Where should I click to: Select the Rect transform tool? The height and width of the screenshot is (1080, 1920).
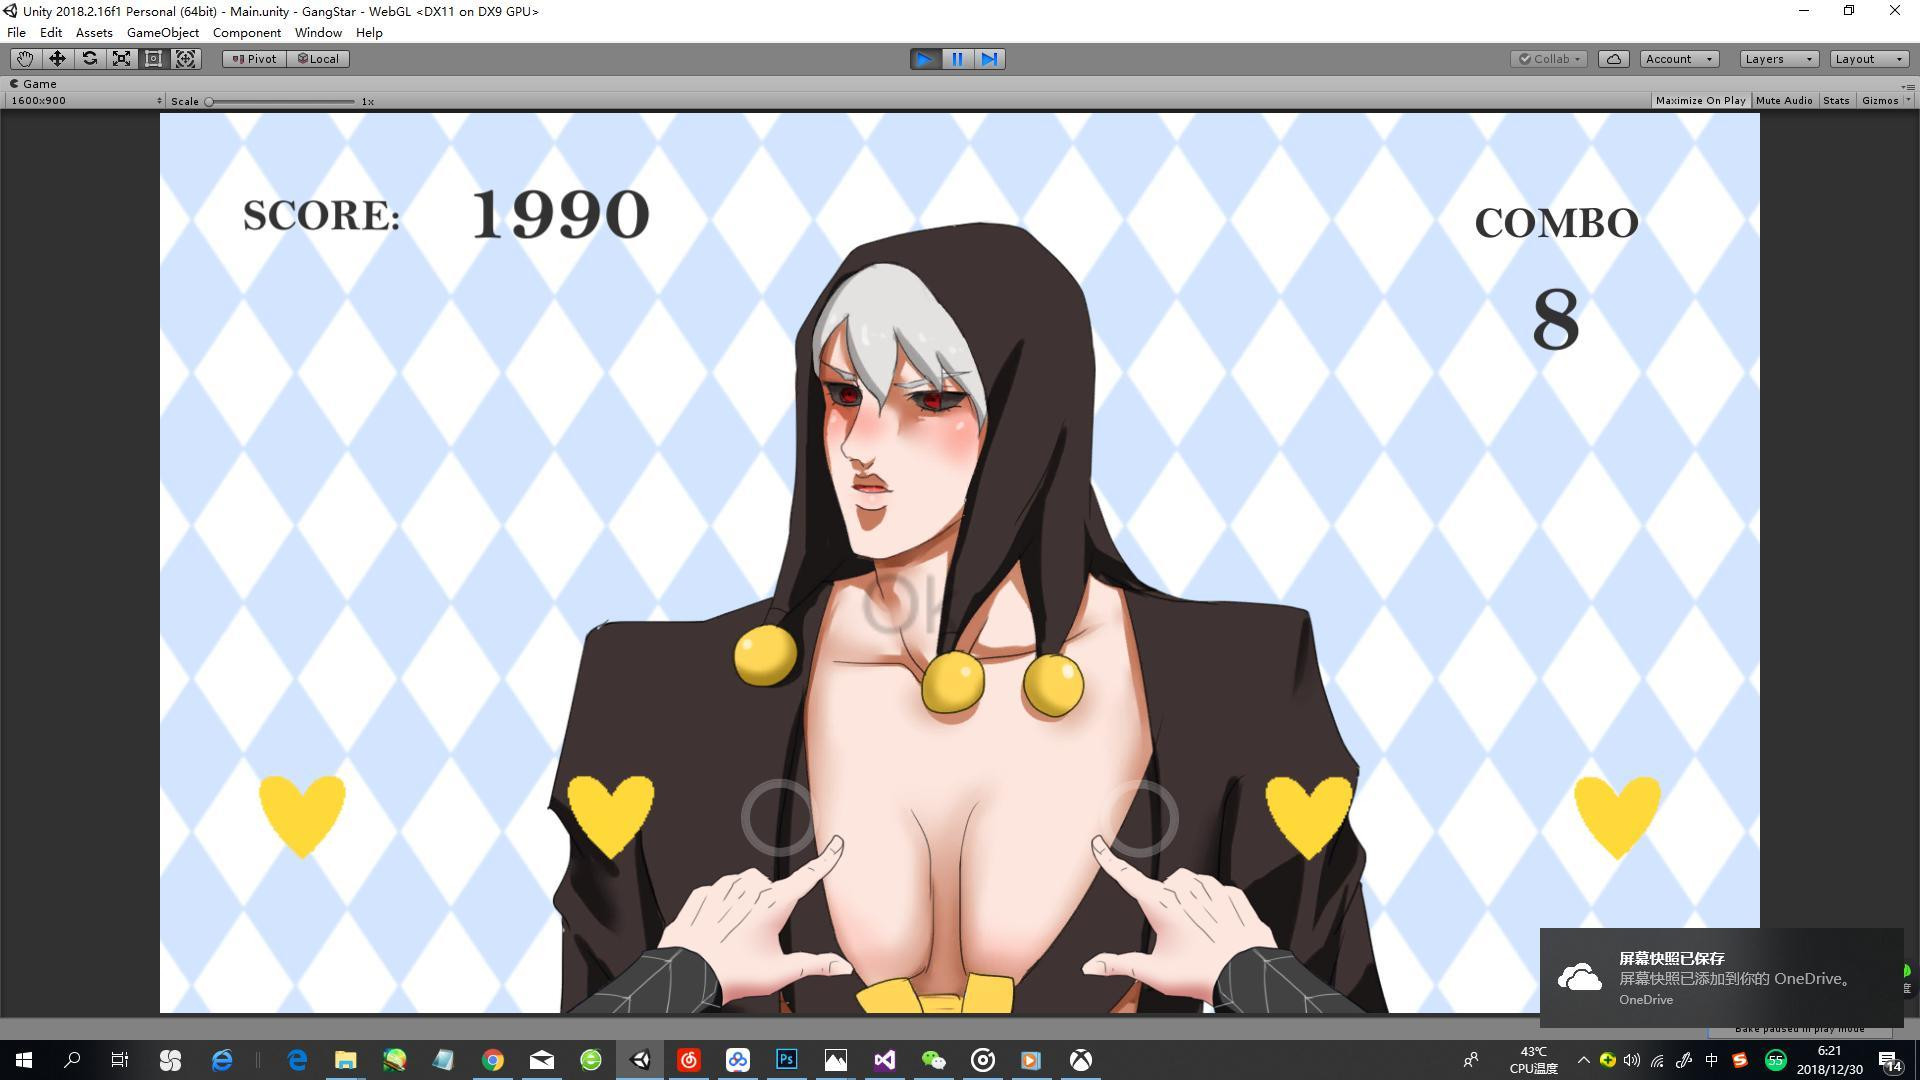coord(153,59)
